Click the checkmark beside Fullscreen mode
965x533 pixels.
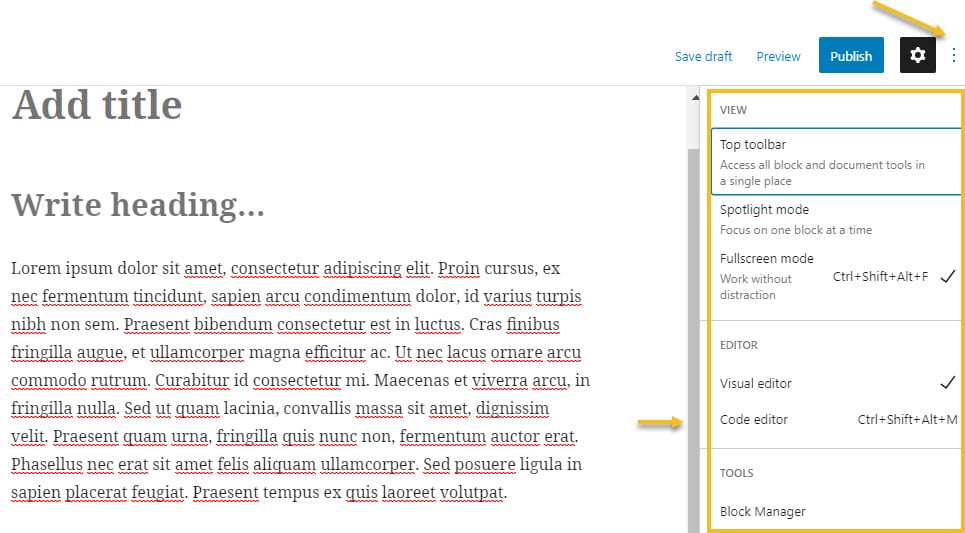pyautogui.click(x=948, y=277)
